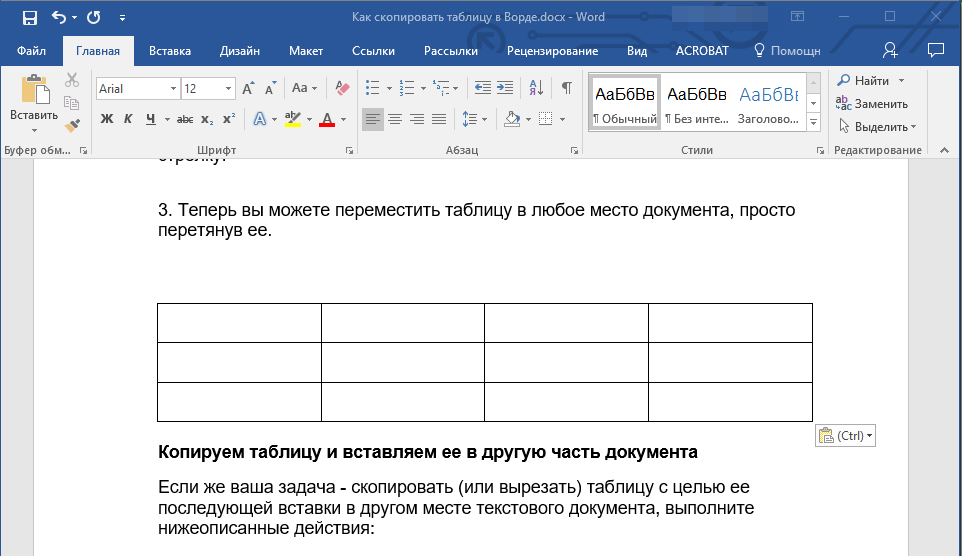Show paragraph marks with the pilcrow icon

[x=566, y=88]
